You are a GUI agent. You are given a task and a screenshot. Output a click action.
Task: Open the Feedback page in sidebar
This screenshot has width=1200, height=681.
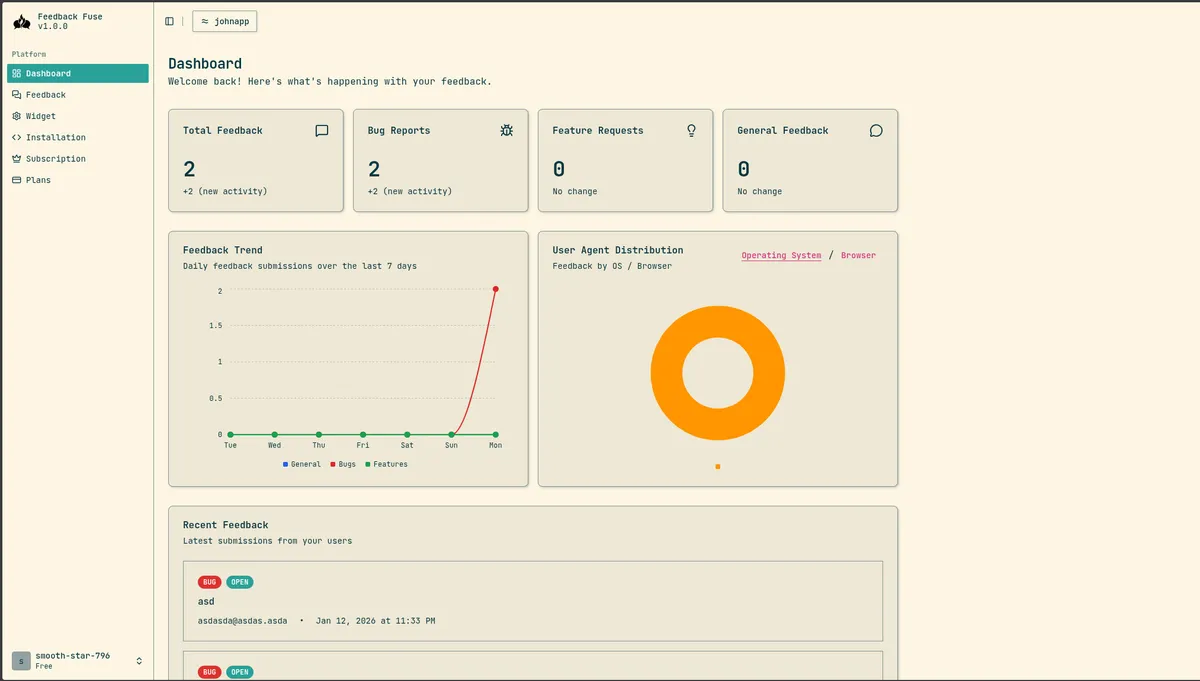point(46,95)
